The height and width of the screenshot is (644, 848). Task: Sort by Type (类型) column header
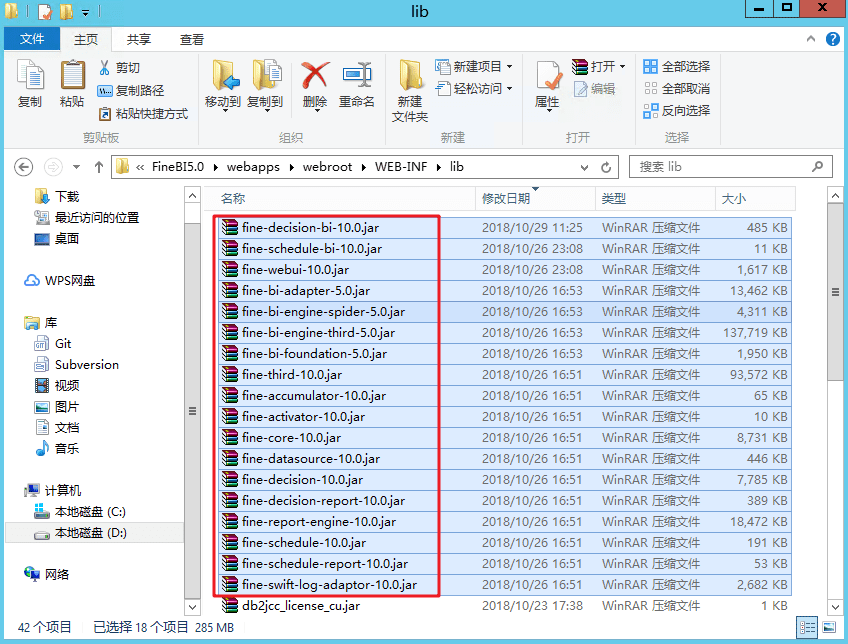tap(655, 198)
